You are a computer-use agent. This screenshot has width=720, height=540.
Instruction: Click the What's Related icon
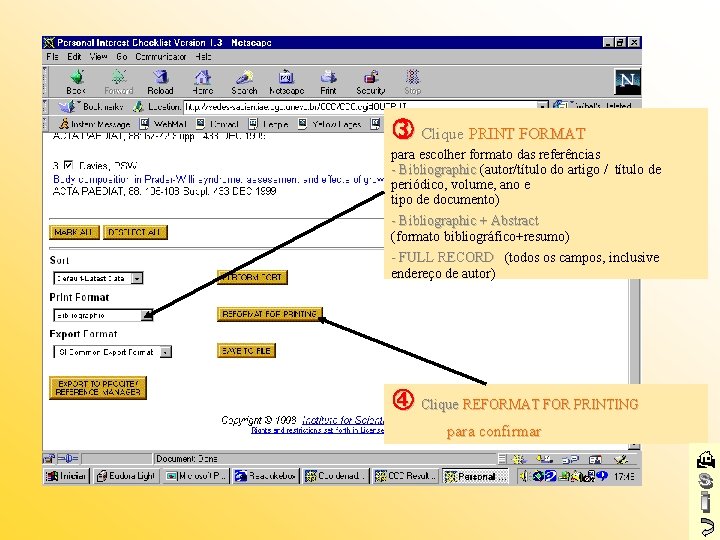560,106
